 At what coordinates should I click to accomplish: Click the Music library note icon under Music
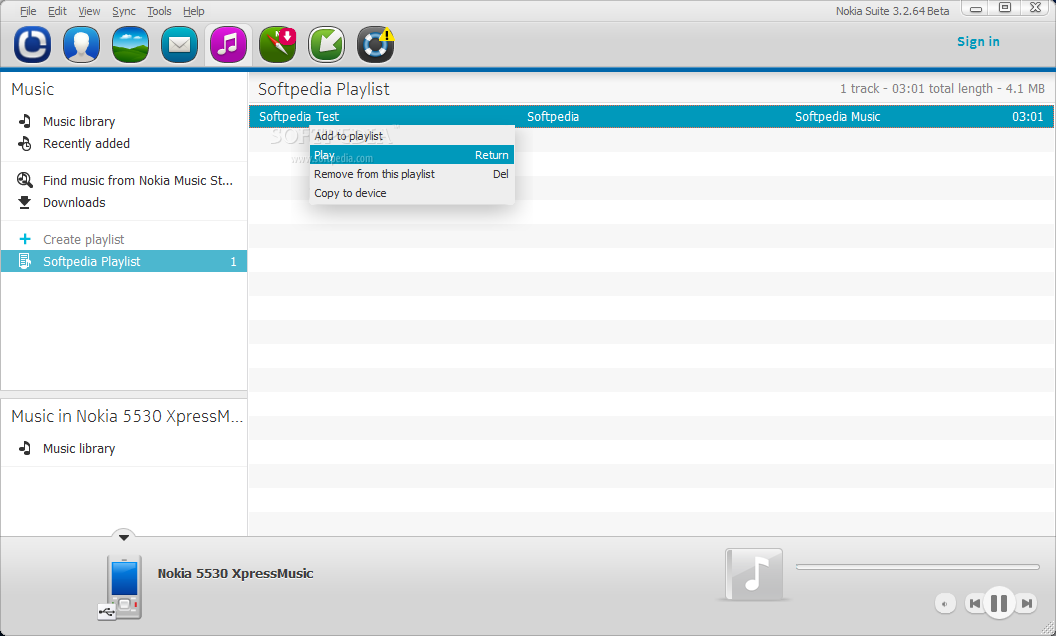pos(25,121)
